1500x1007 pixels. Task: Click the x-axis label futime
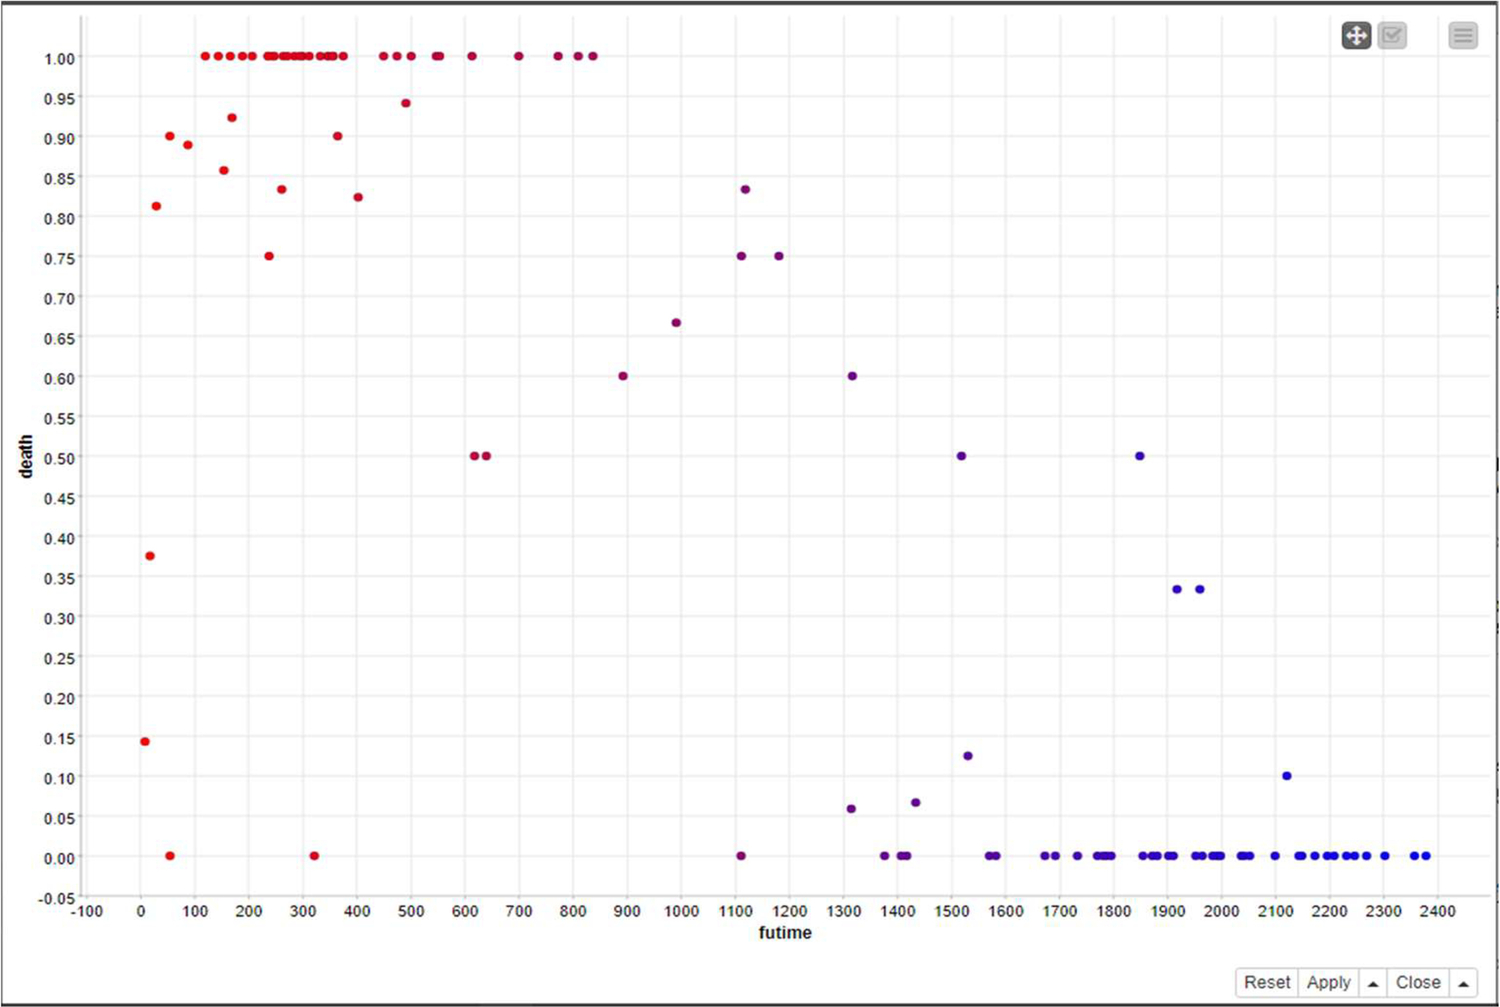tap(785, 933)
